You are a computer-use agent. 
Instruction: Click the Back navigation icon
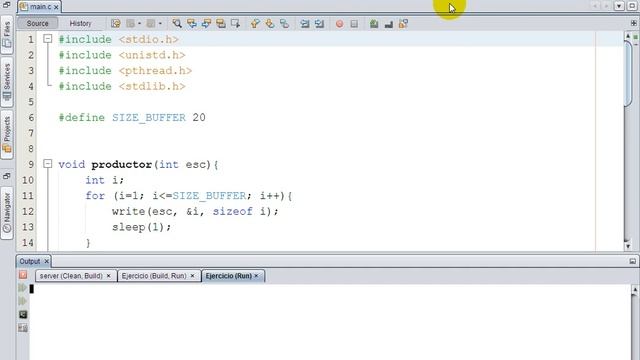point(131,24)
